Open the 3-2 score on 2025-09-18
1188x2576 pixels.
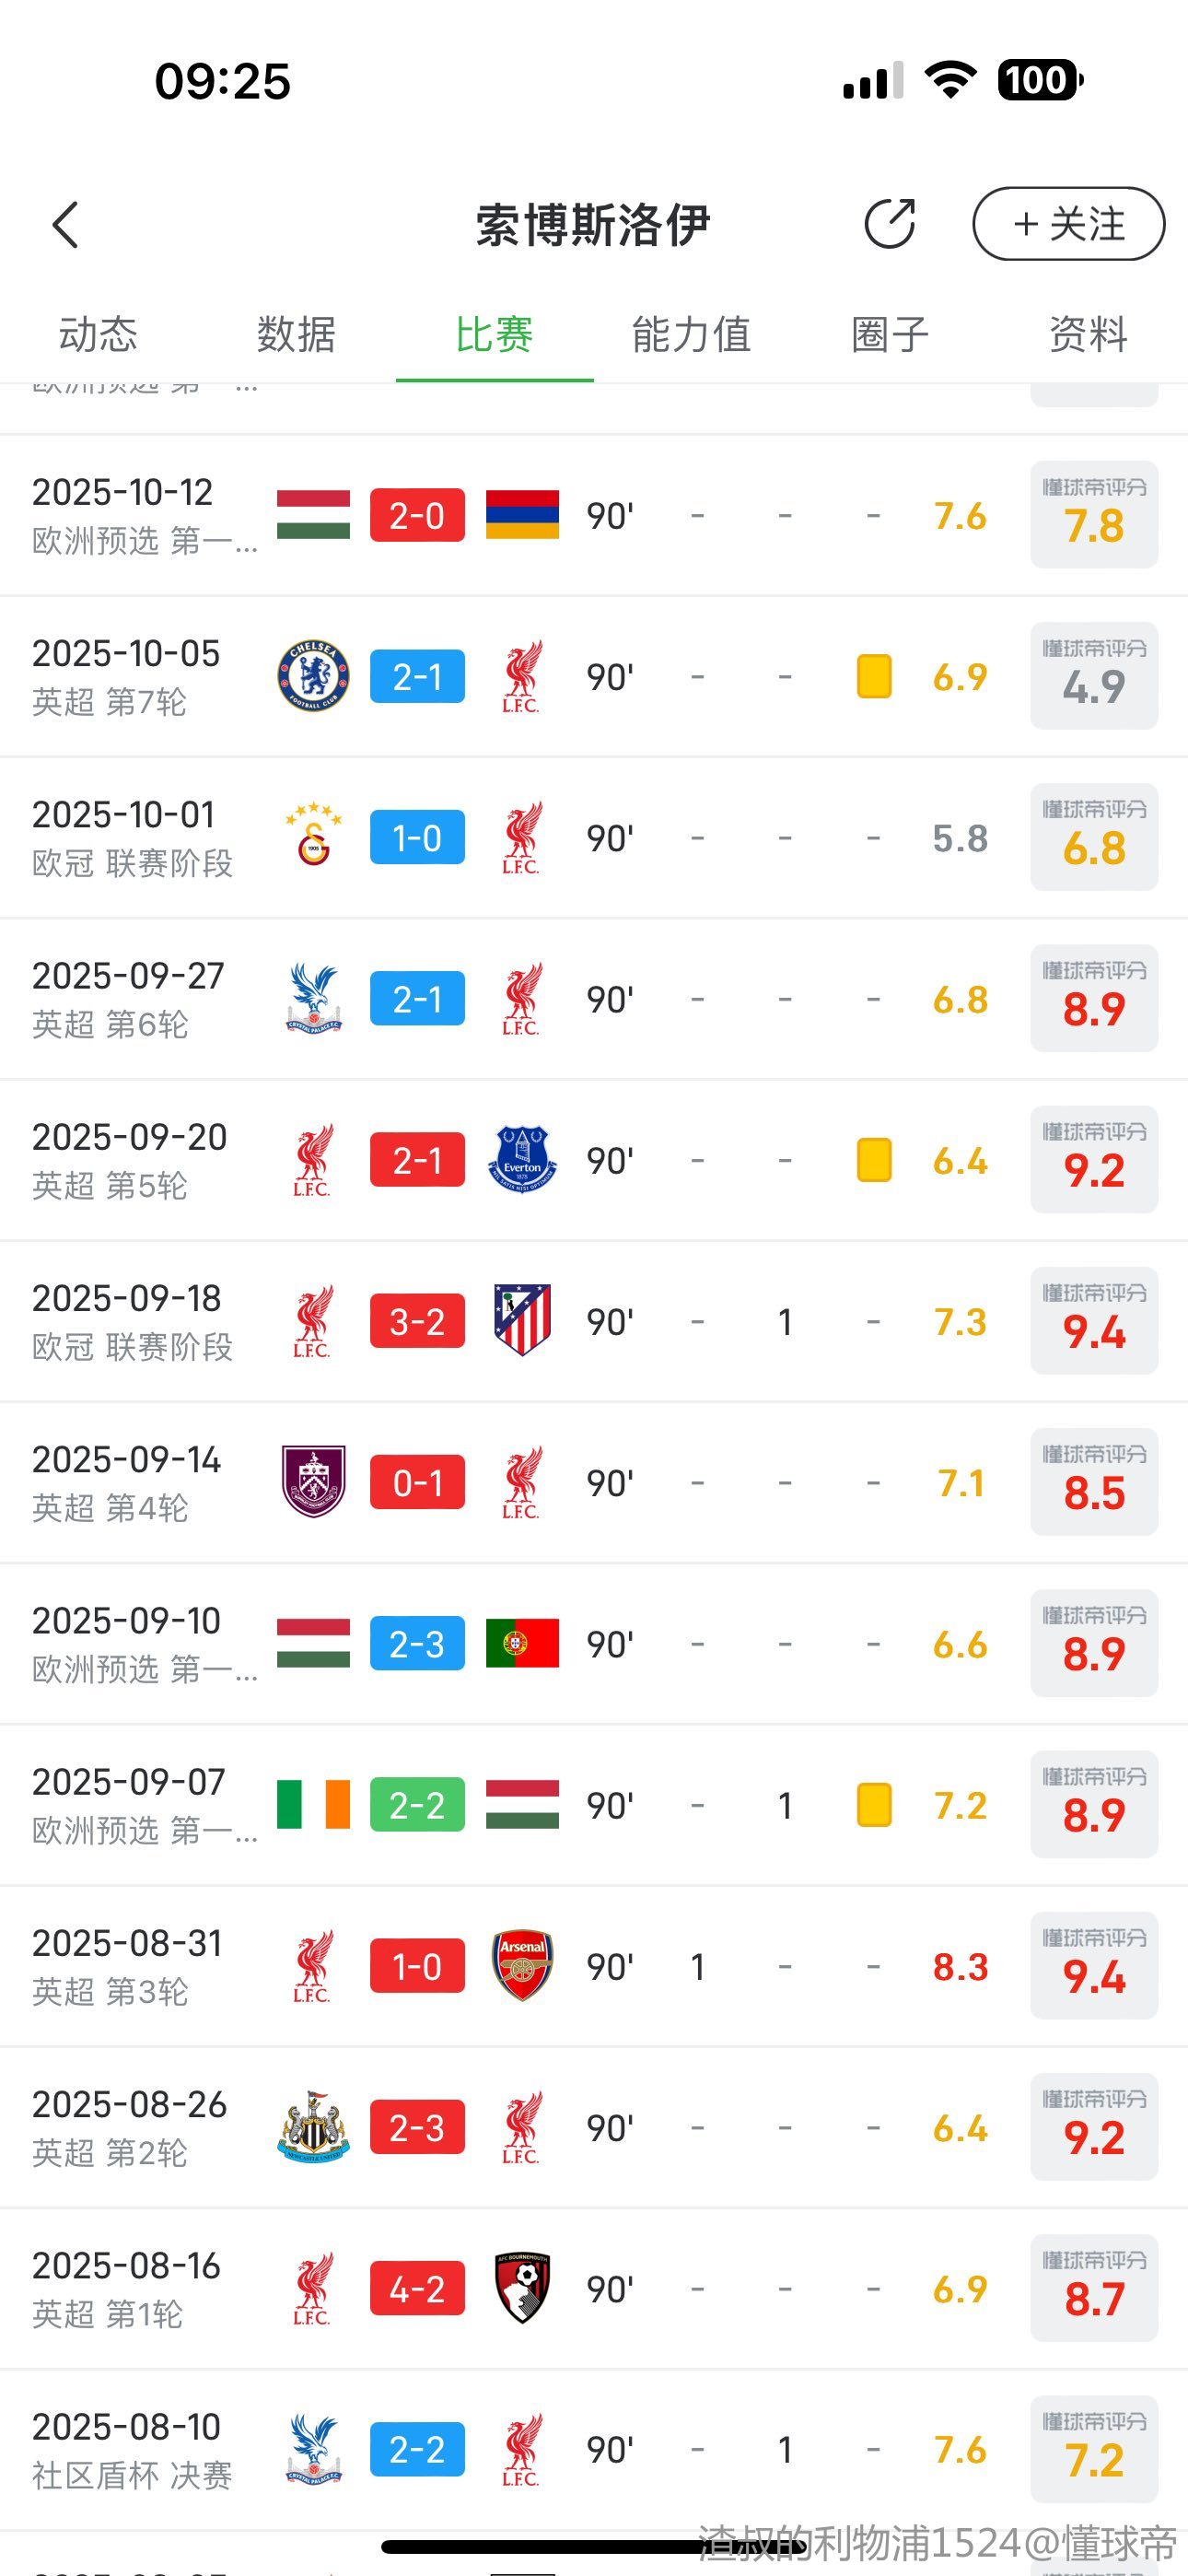point(417,1321)
